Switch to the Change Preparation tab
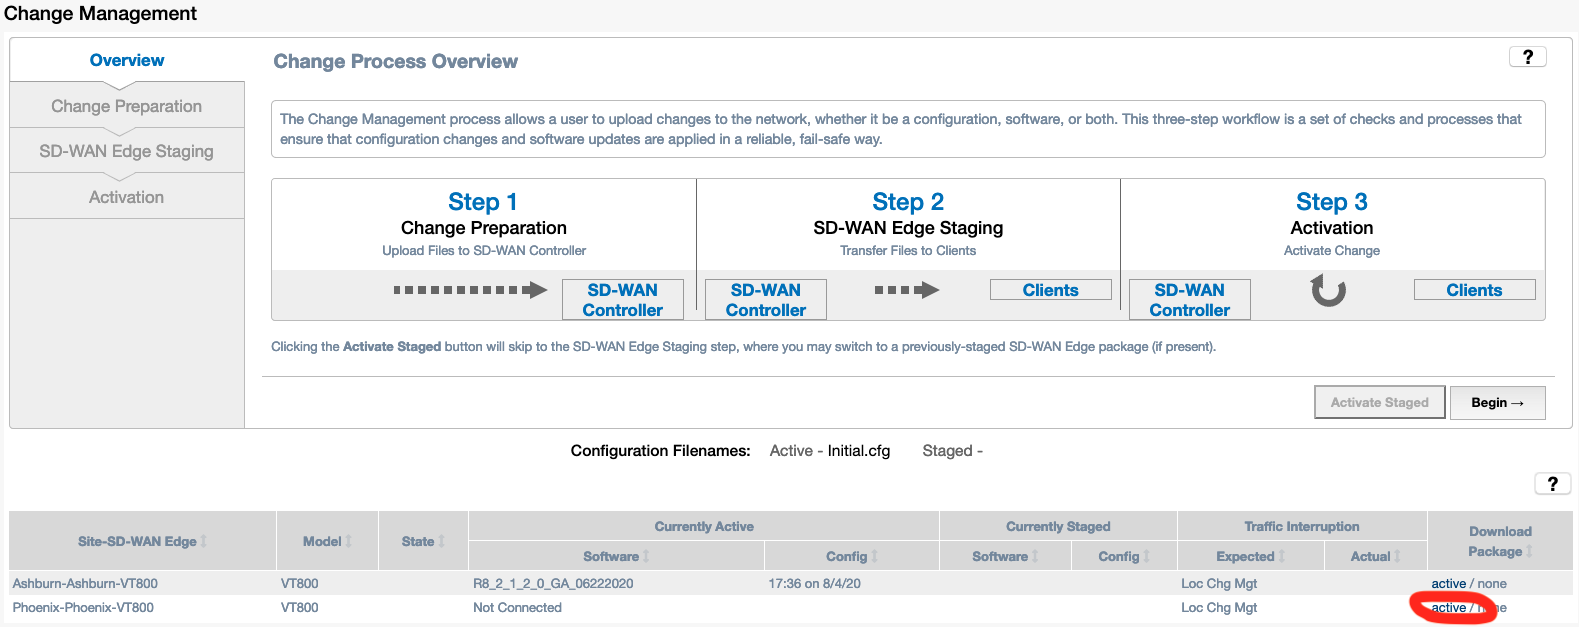This screenshot has width=1579, height=627. pyautogui.click(x=127, y=106)
